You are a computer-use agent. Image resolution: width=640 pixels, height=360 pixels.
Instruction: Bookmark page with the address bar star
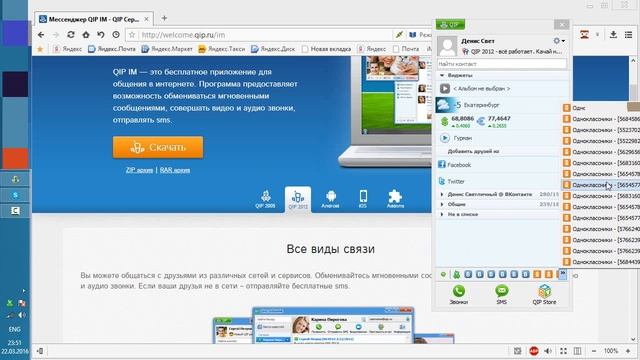click(132, 35)
